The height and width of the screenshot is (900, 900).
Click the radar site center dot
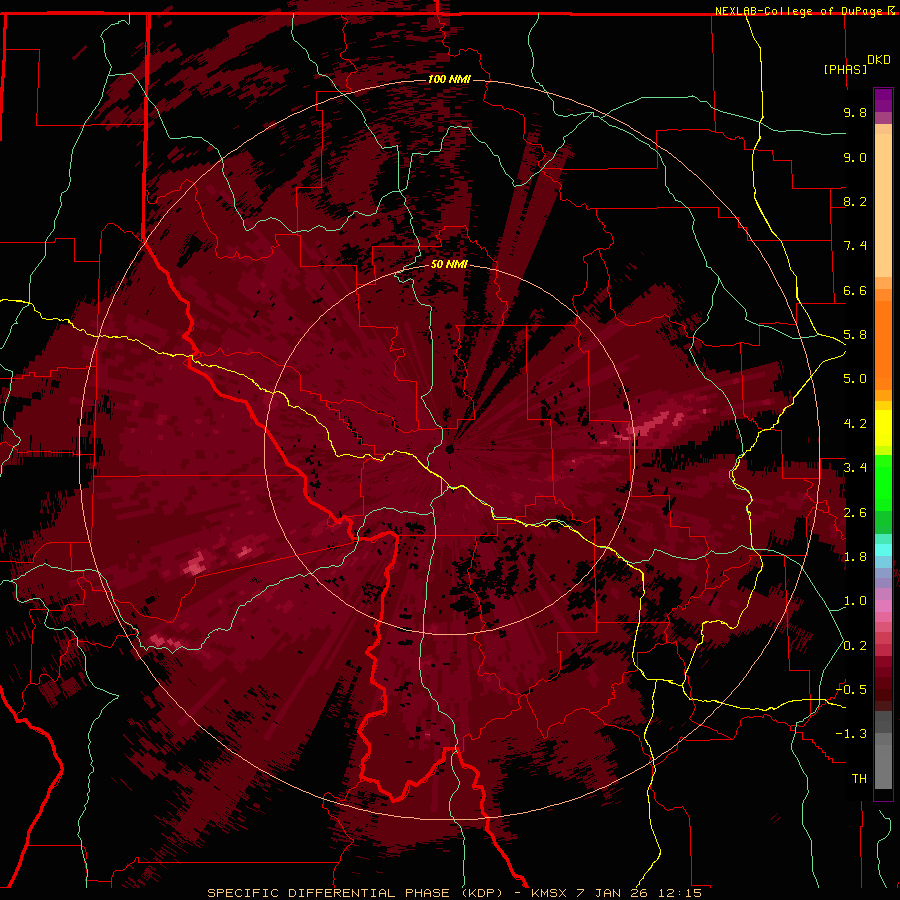pos(449,449)
